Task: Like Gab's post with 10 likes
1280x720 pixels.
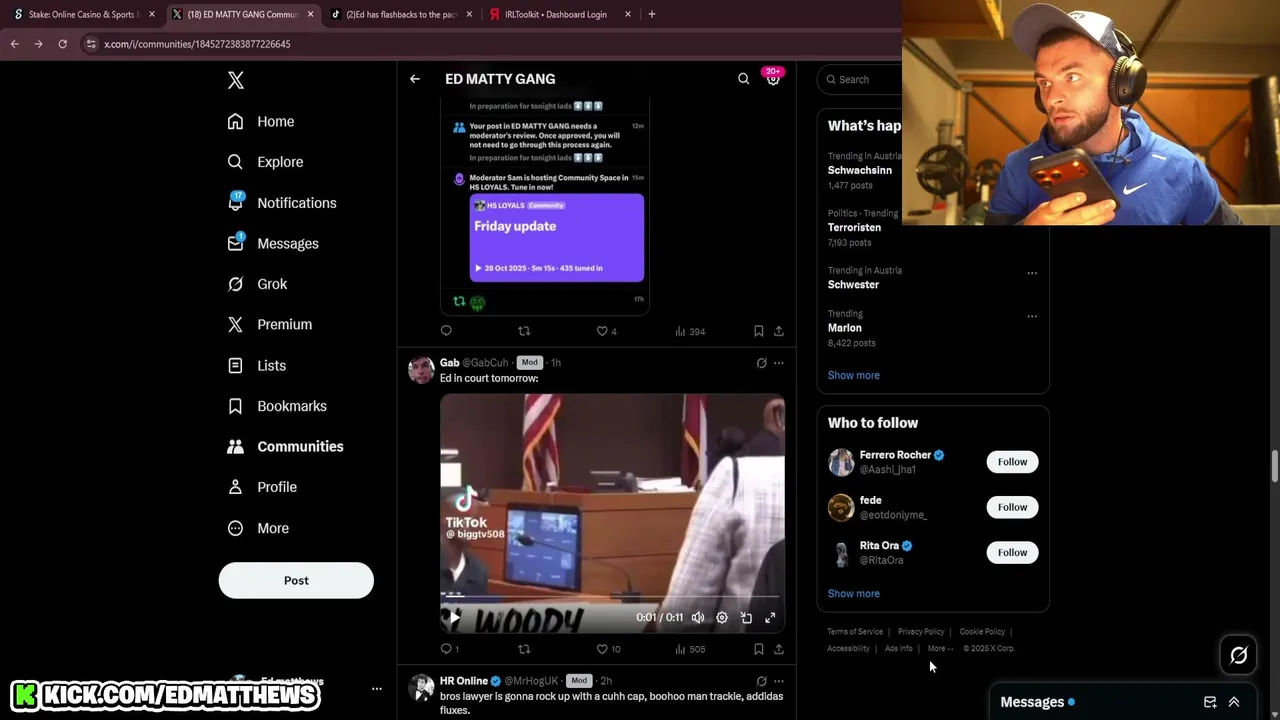Action: pos(609,649)
